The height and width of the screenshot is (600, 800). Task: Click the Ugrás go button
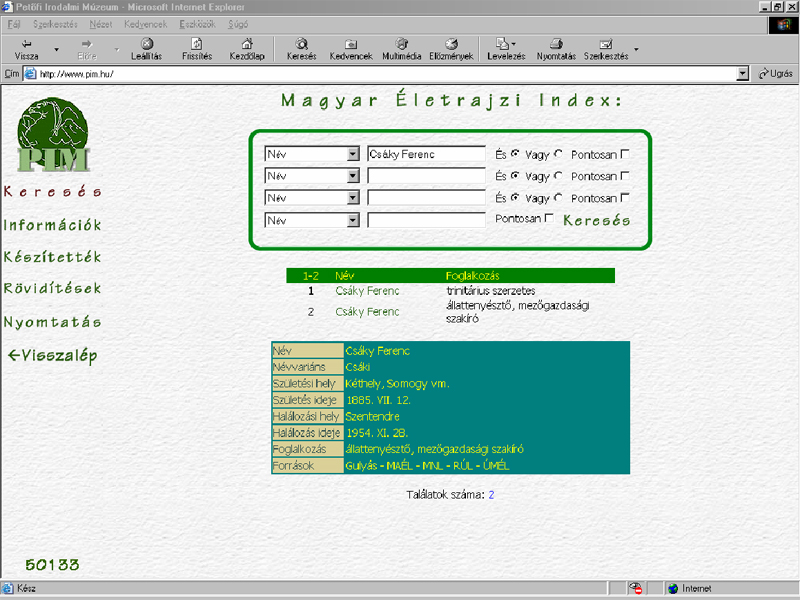pos(776,73)
